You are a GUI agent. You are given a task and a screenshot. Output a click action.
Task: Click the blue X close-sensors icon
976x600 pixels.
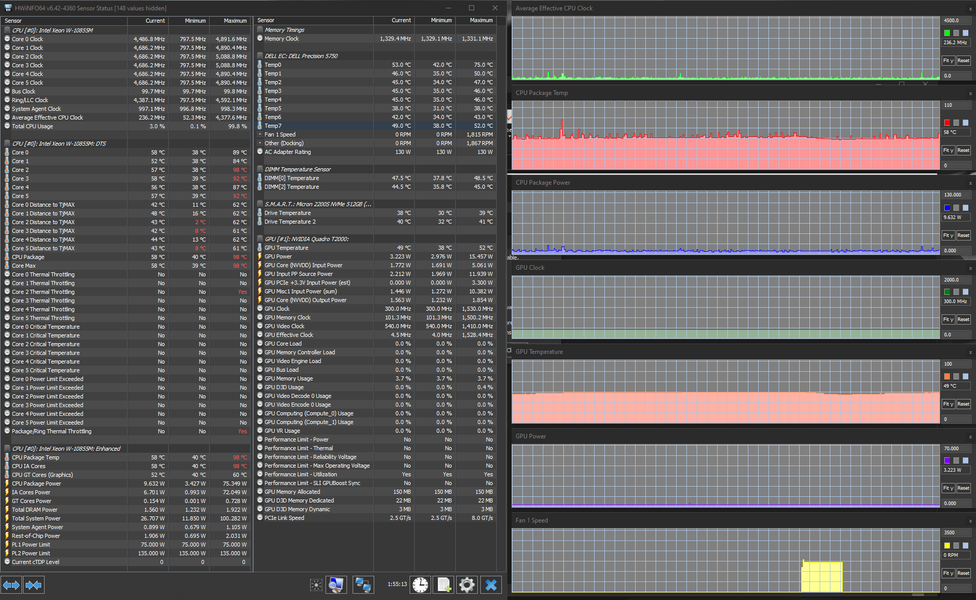point(491,585)
